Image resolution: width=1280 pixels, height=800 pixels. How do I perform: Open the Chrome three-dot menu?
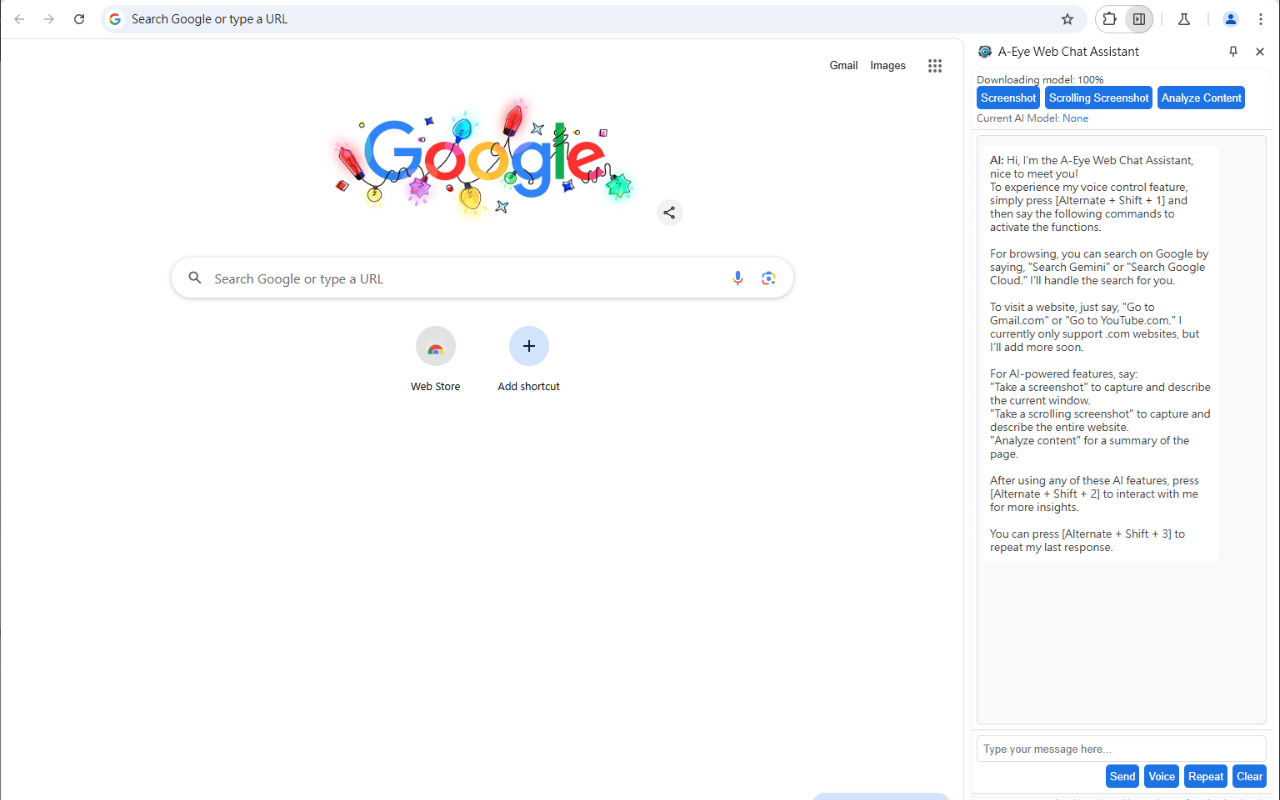tap(1261, 19)
